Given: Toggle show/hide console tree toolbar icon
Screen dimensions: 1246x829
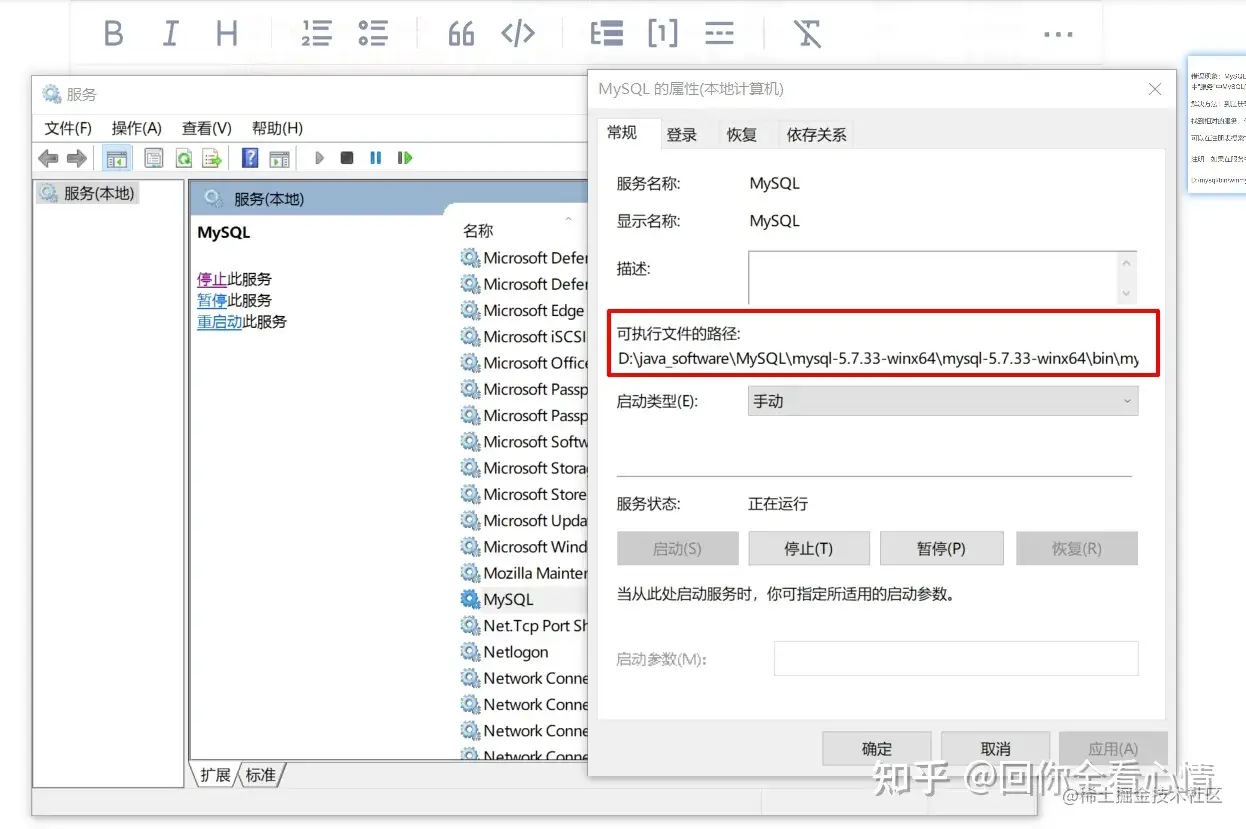Looking at the screenshot, I should 116,158.
